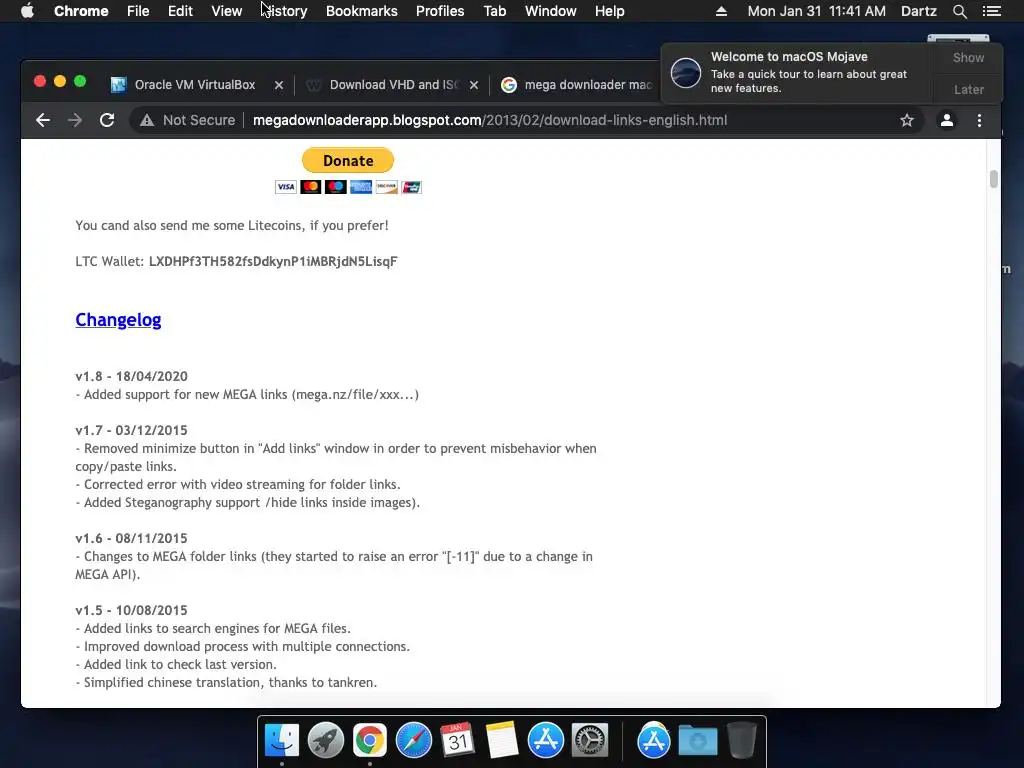The height and width of the screenshot is (768, 1024).
Task: Bookmark this page with the star icon
Action: point(906,120)
